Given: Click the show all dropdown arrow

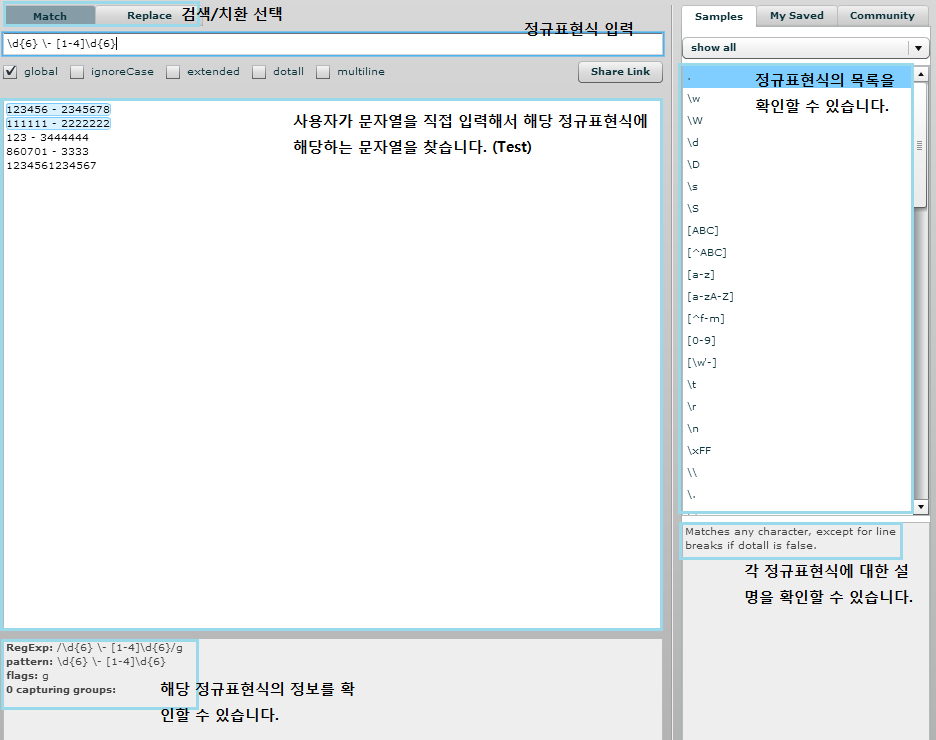Looking at the screenshot, I should 918,48.
